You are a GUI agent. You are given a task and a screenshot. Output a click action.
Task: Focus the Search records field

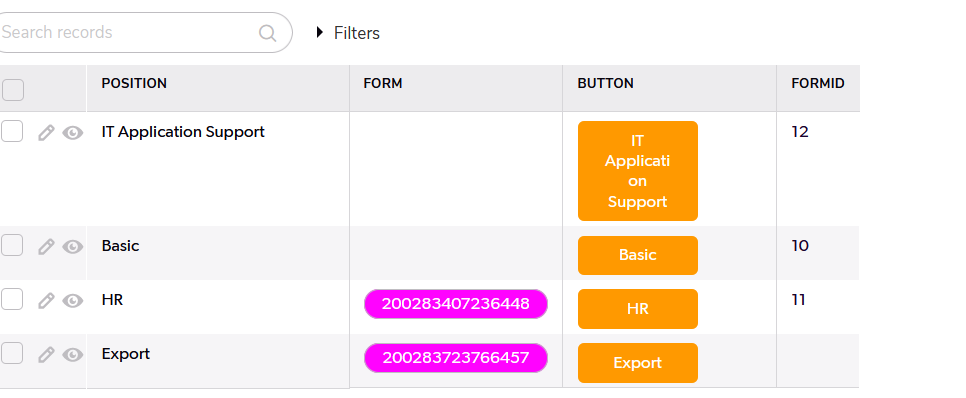129,32
